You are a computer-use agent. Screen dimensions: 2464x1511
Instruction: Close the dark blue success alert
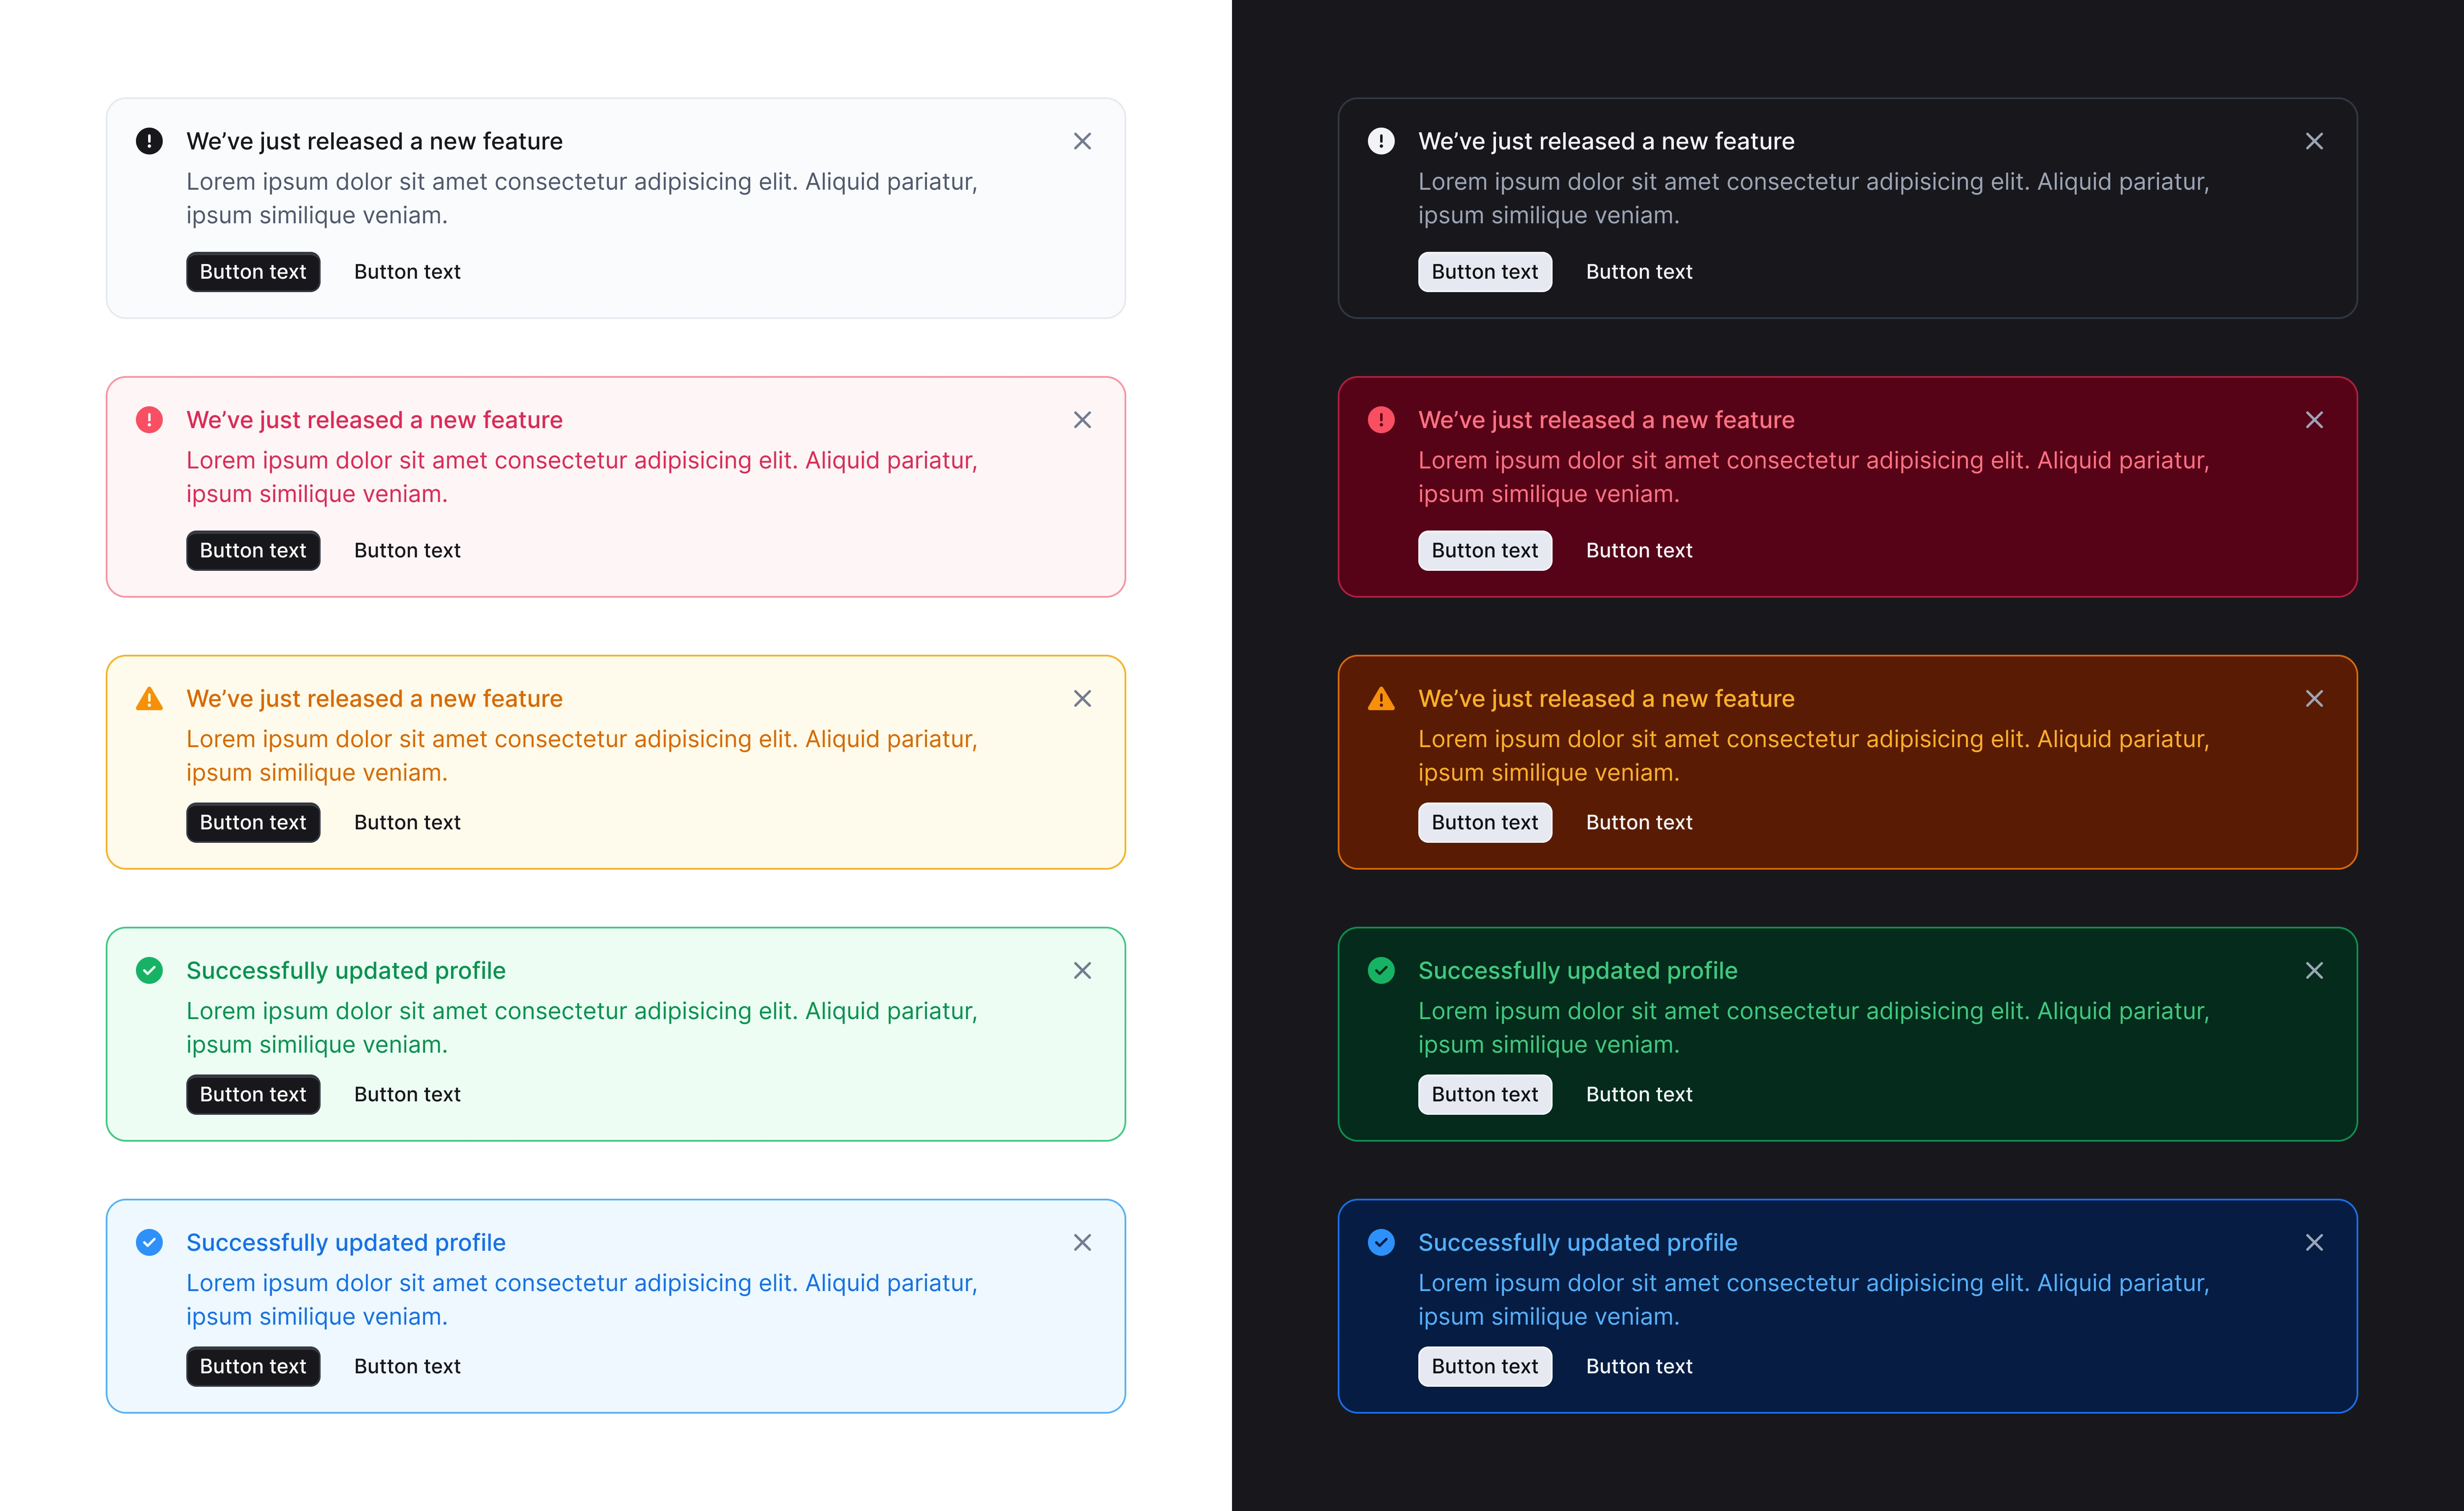point(2314,1243)
